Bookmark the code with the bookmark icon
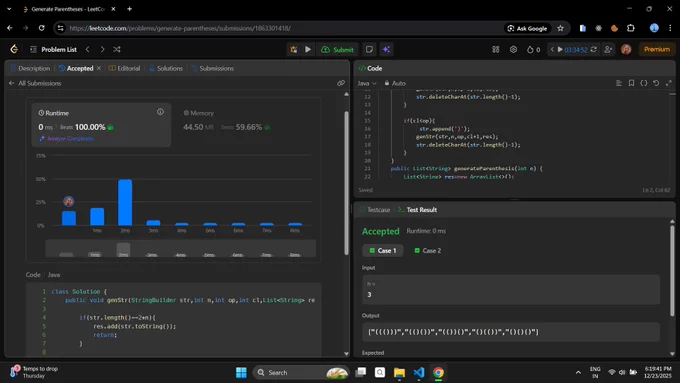This screenshot has height=383, width=680. tap(631, 83)
